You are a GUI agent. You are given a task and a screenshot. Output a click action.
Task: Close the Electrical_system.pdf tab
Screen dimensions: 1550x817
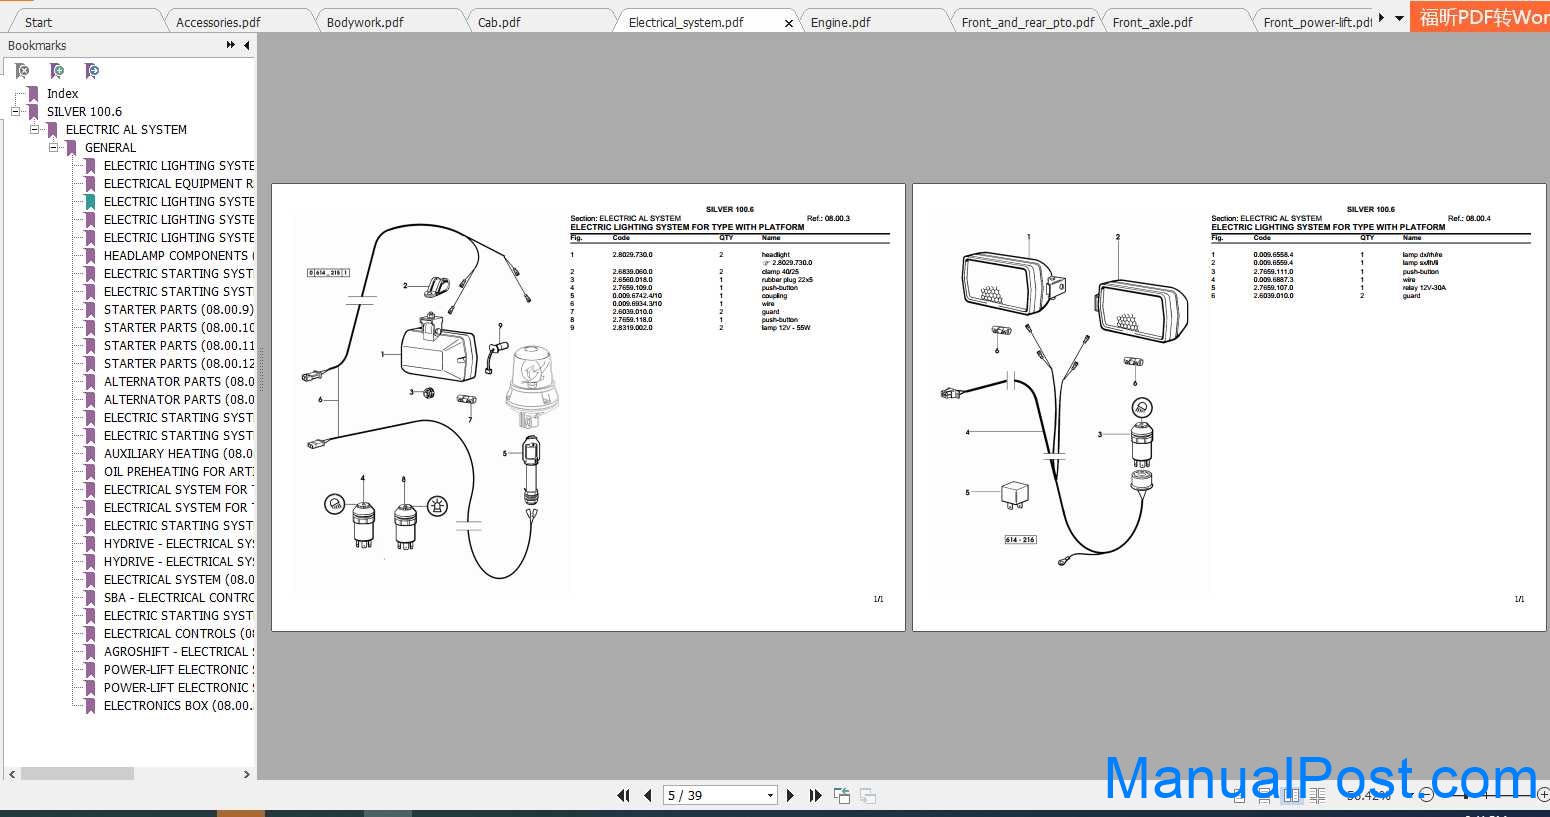(x=789, y=23)
